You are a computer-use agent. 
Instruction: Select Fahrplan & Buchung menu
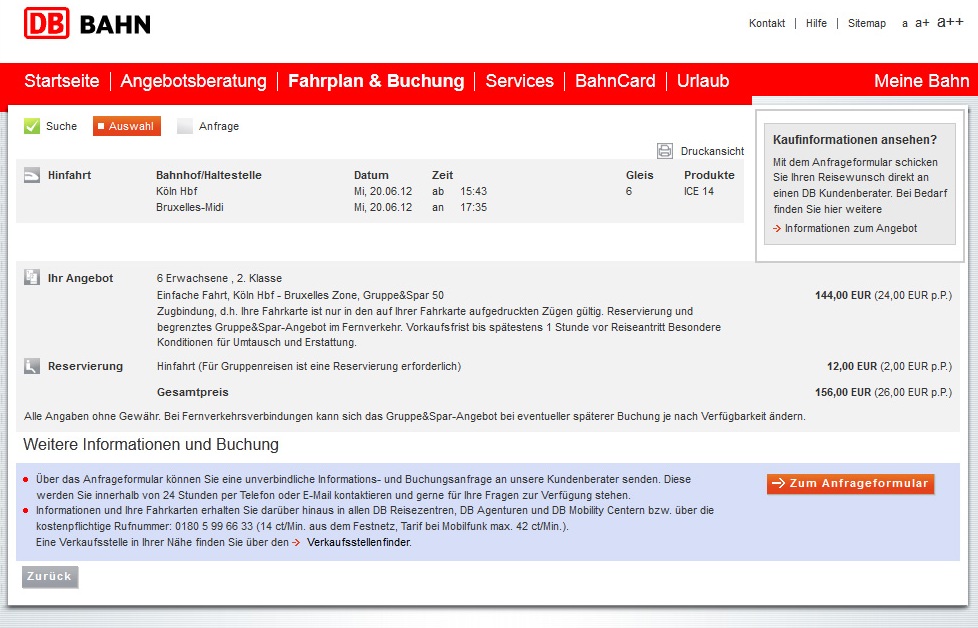point(376,81)
